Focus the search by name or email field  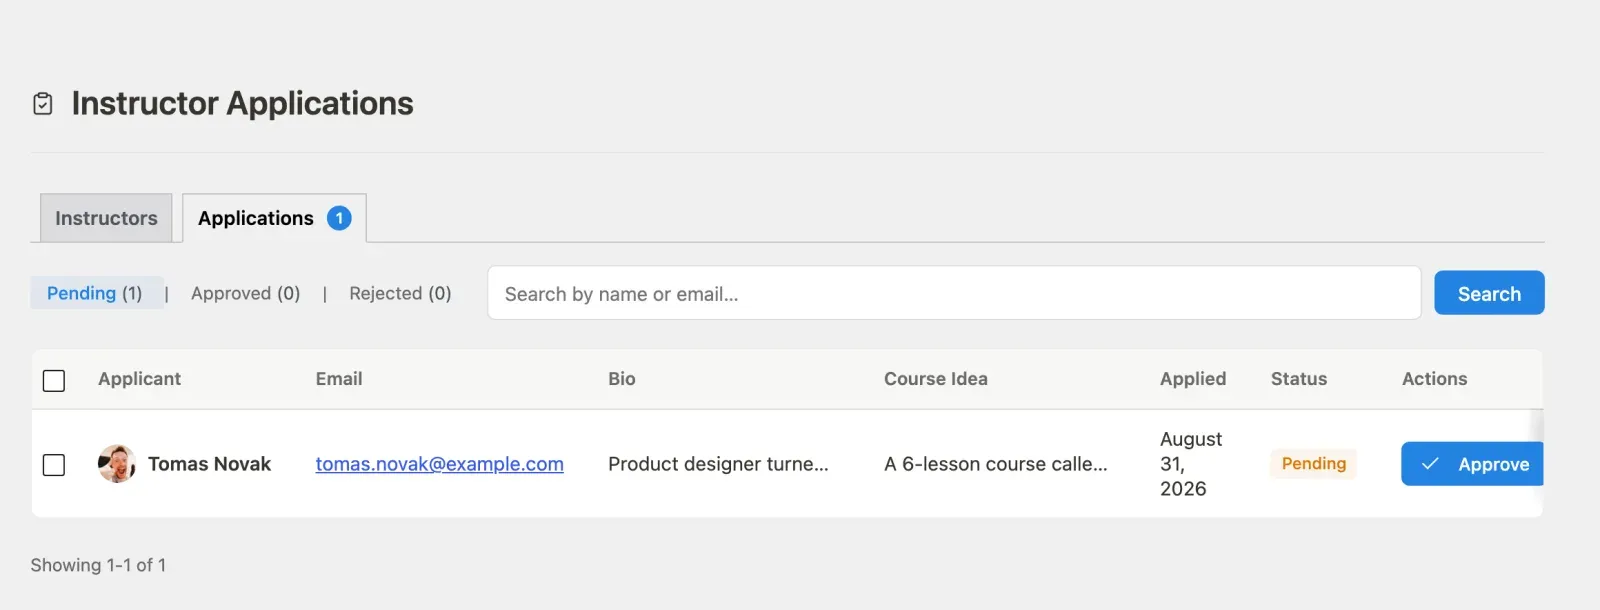pyautogui.click(x=954, y=293)
